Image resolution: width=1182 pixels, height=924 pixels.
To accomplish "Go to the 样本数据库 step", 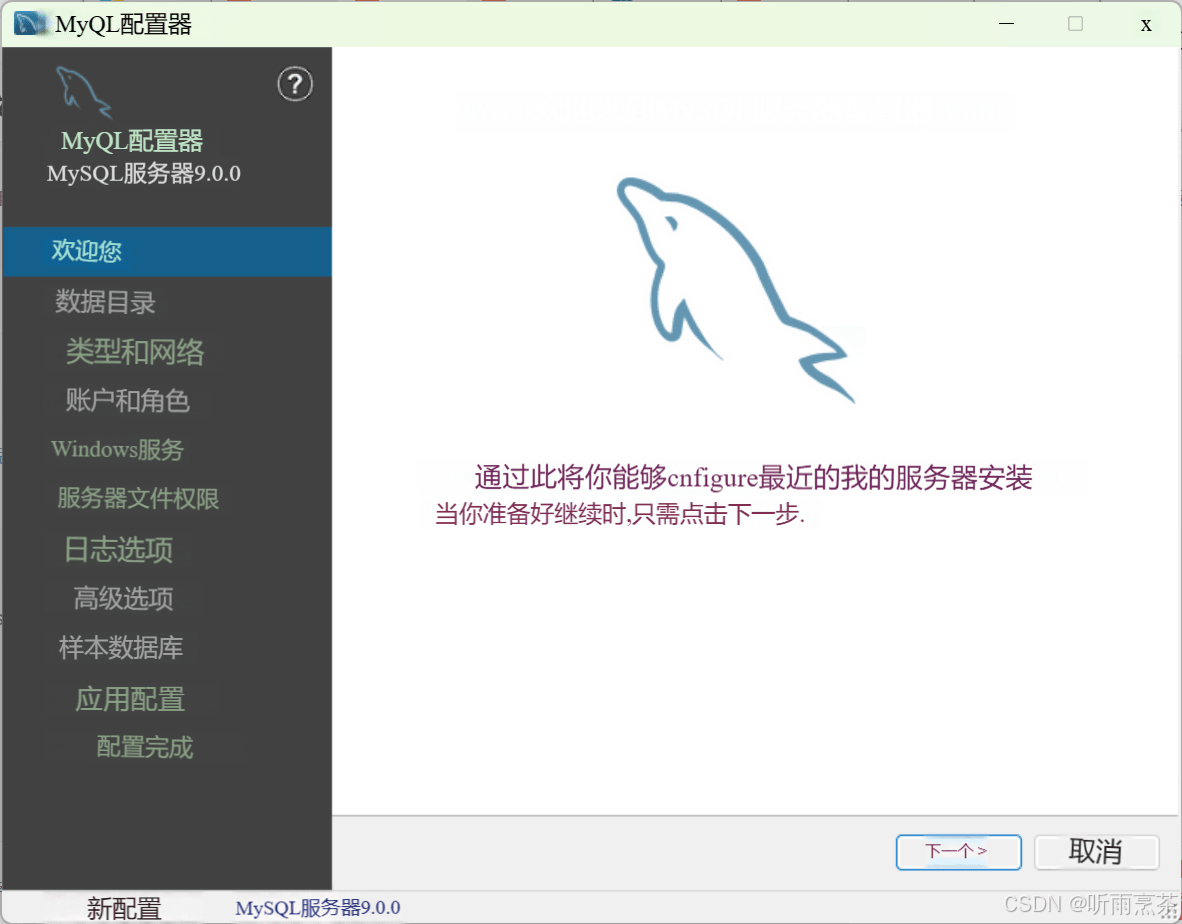I will [121, 647].
